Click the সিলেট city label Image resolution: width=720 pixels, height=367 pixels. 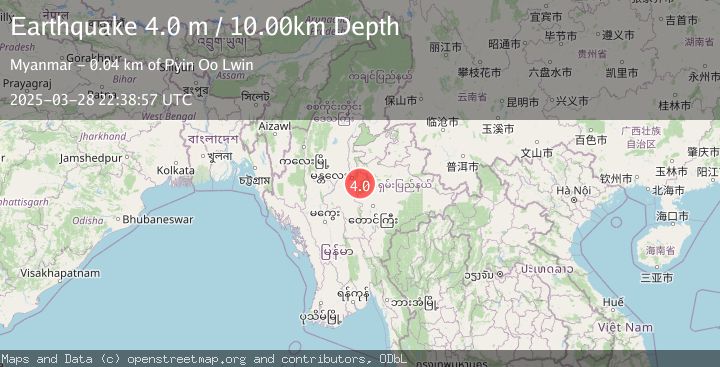coord(255,97)
